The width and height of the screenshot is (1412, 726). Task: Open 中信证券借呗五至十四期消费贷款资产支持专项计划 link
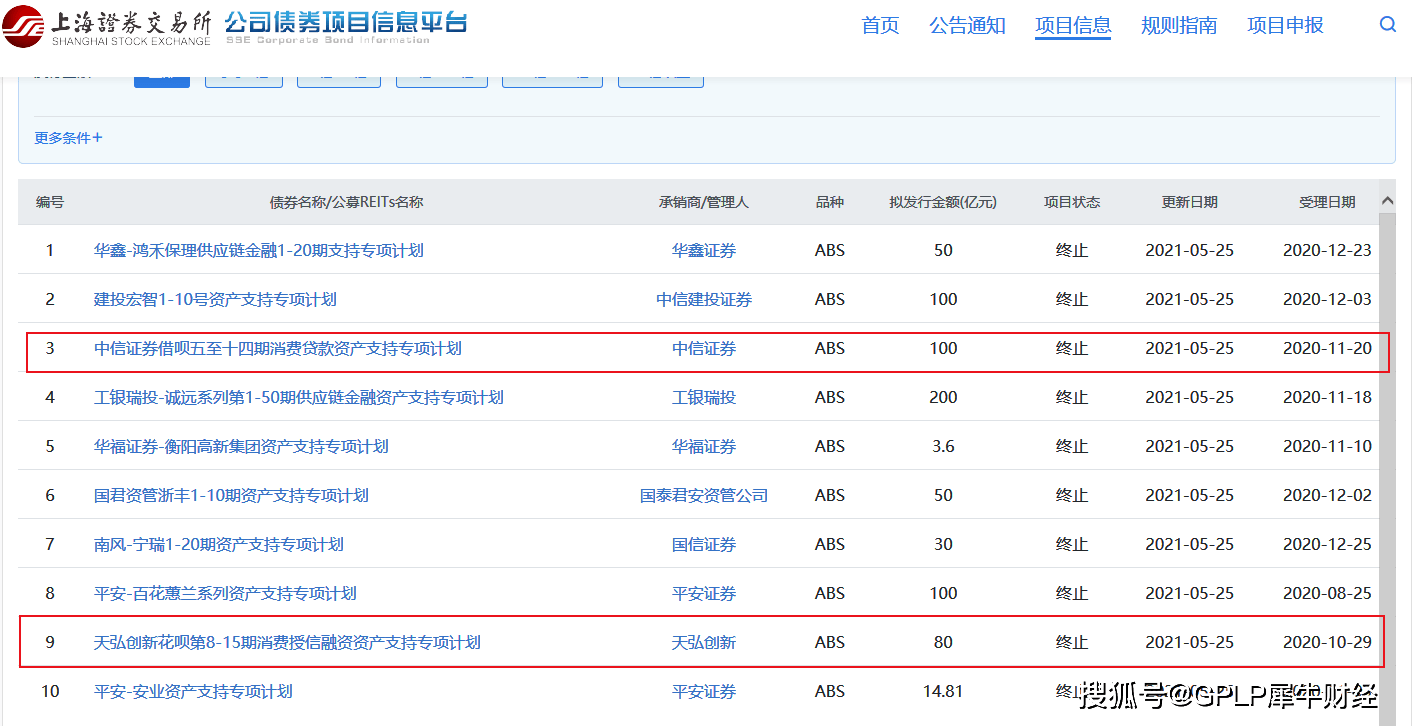point(278,348)
